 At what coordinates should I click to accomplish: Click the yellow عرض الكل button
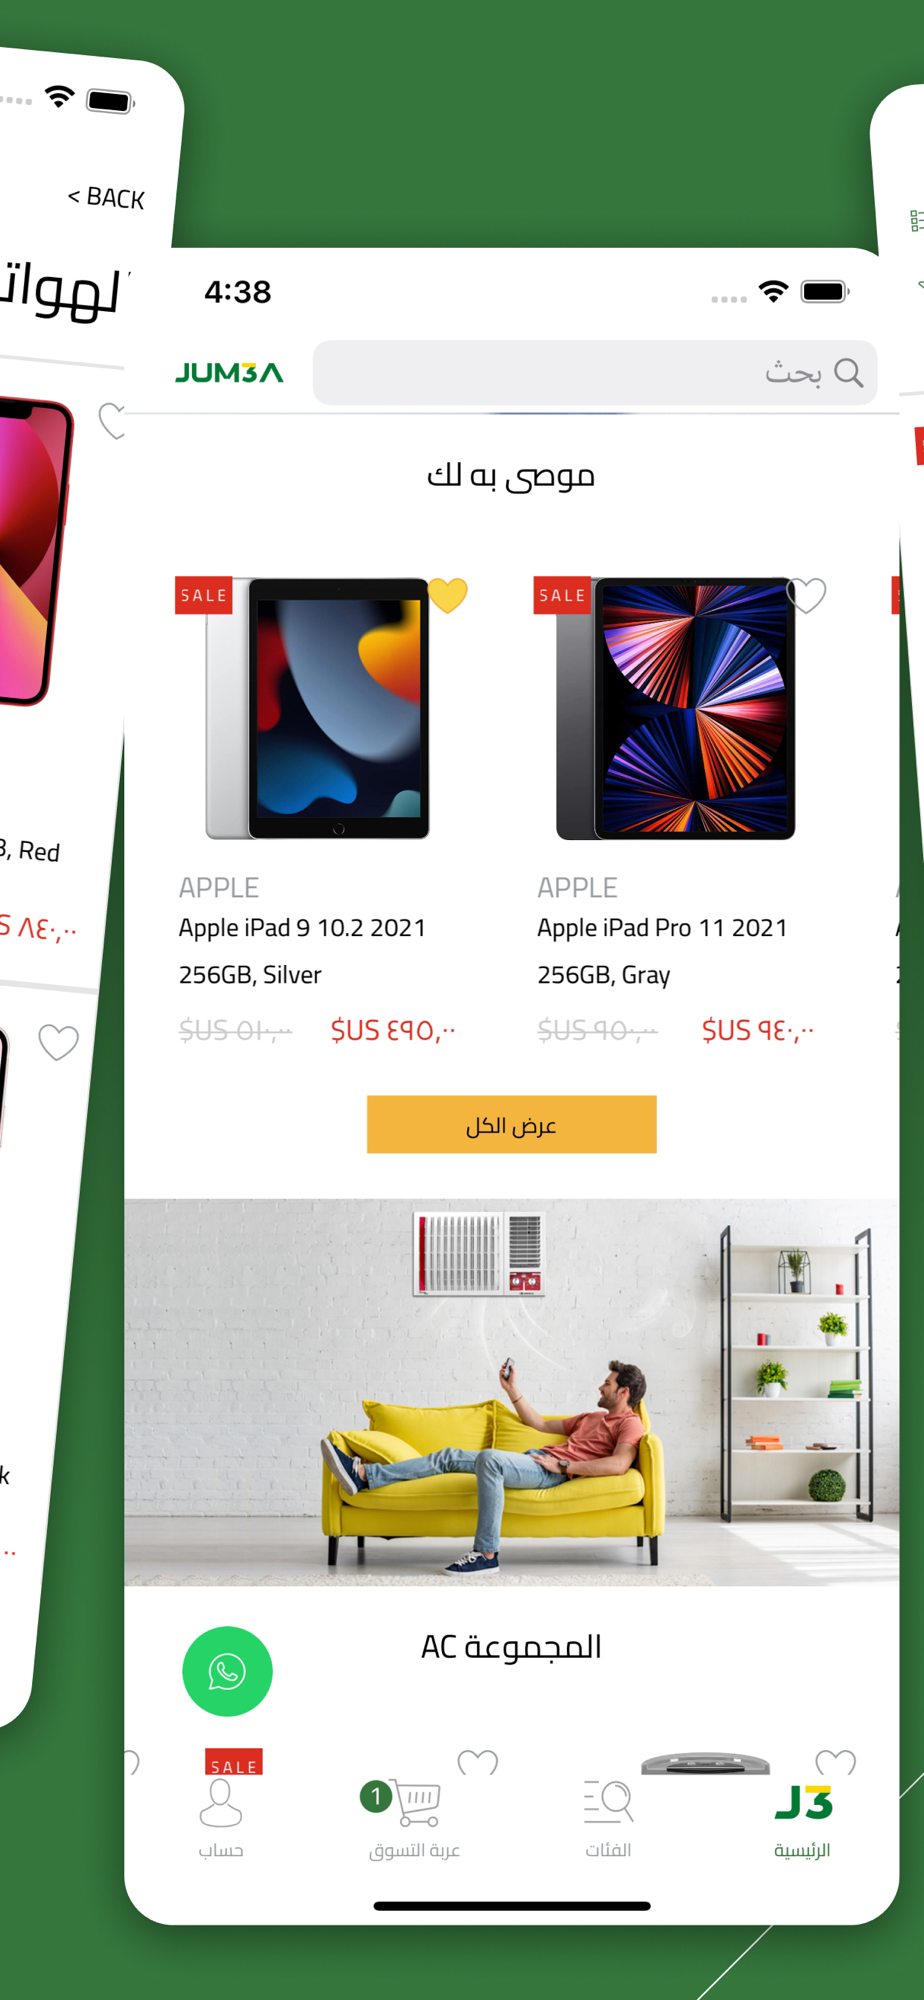pyautogui.click(x=511, y=1124)
